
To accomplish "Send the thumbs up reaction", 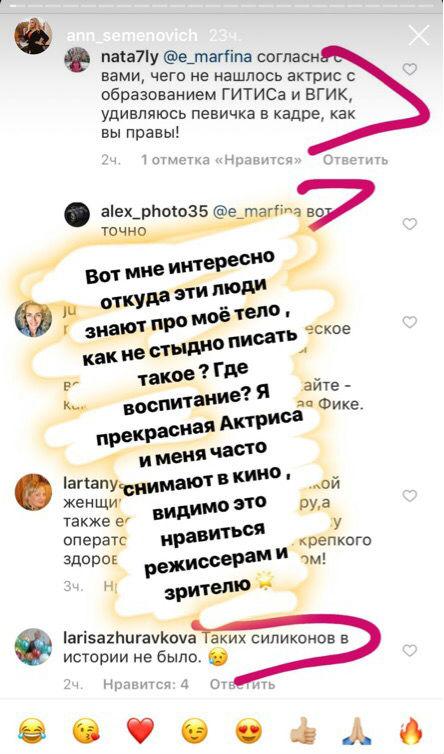I will (304, 730).
